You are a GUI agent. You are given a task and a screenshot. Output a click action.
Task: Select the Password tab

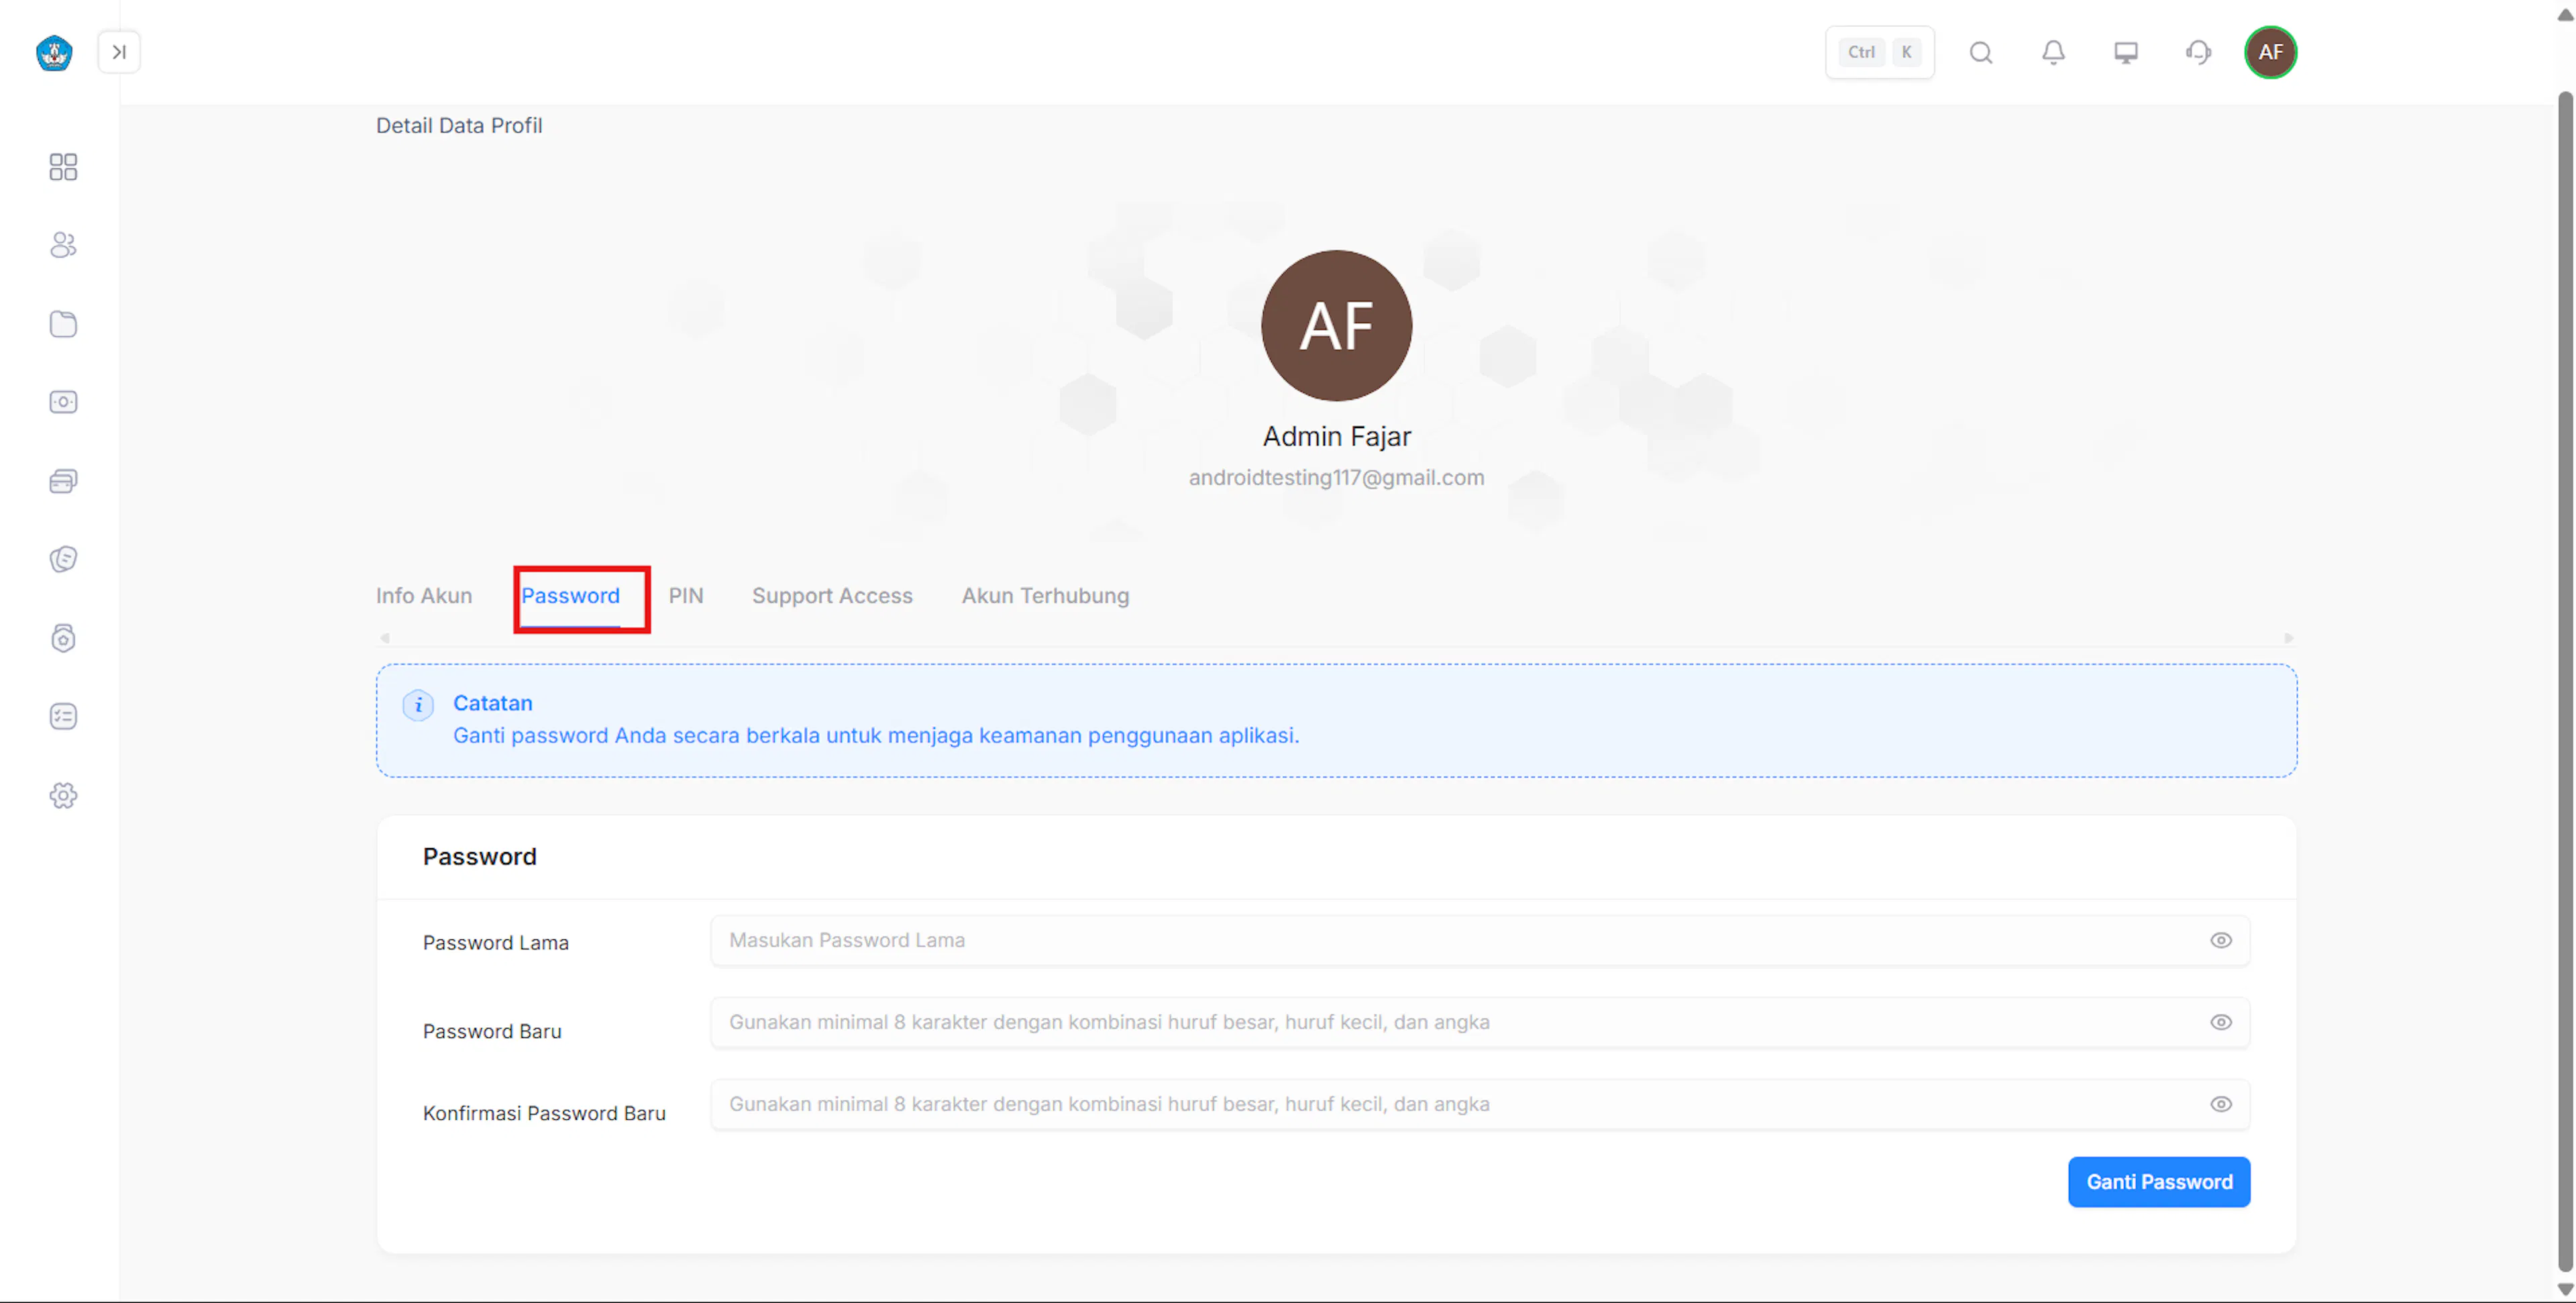[570, 596]
